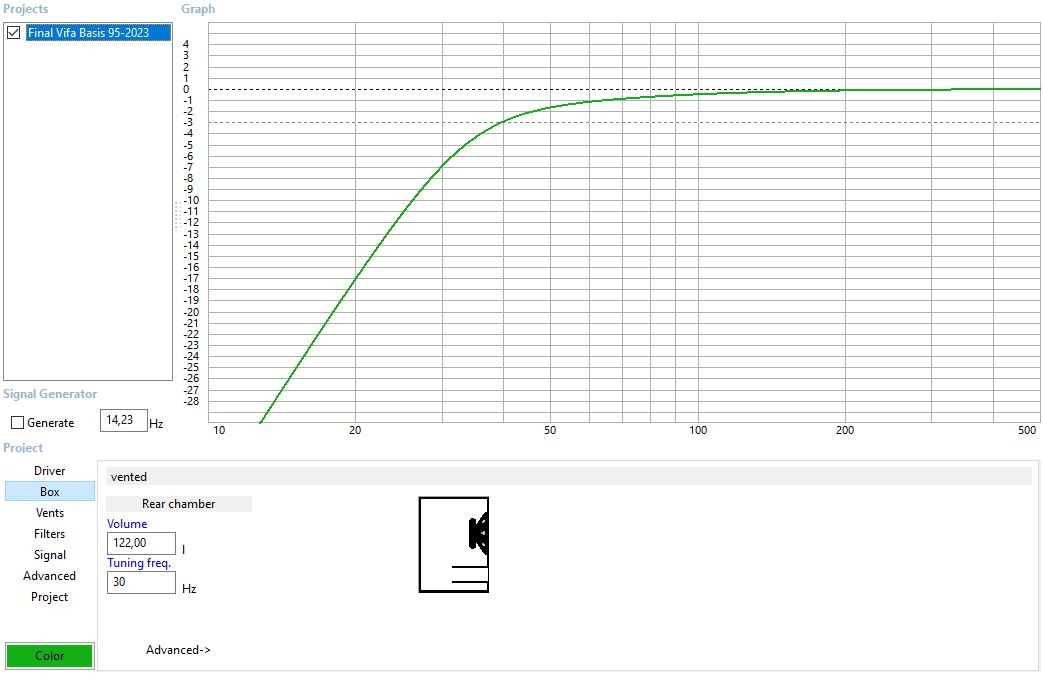Click the Advanced-> link
This screenshot has height=674, width=1043.
[178, 650]
